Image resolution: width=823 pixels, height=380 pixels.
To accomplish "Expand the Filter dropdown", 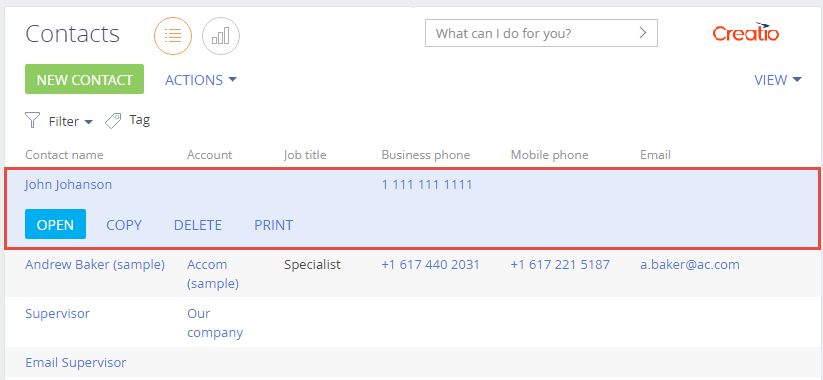I will [x=71, y=121].
